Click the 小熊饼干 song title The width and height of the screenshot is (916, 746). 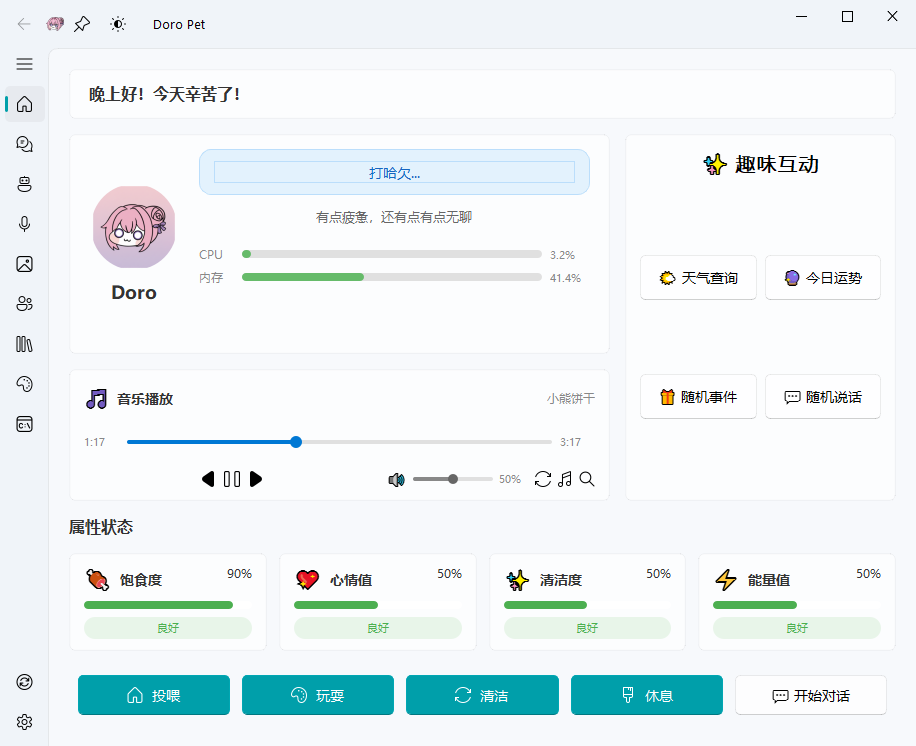pyautogui.click(x=571, y=398)
